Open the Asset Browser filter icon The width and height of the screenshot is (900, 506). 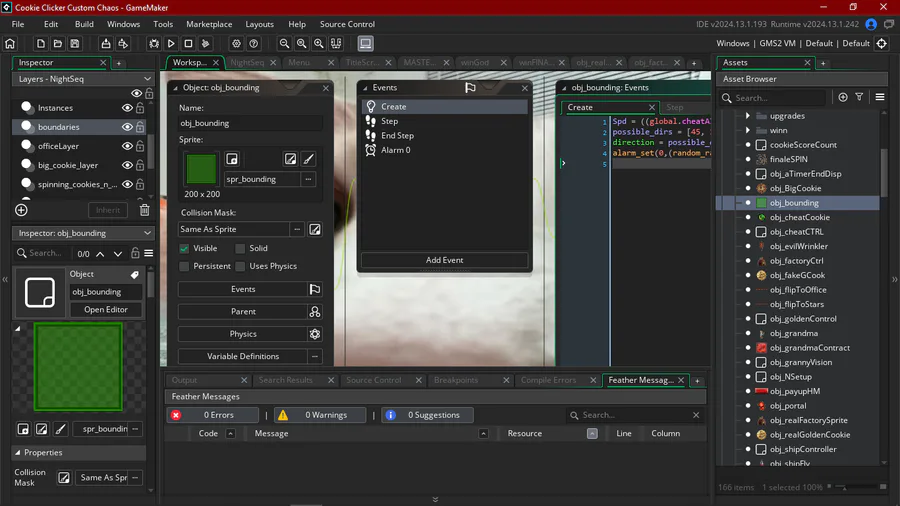click(x=859, y=98)
